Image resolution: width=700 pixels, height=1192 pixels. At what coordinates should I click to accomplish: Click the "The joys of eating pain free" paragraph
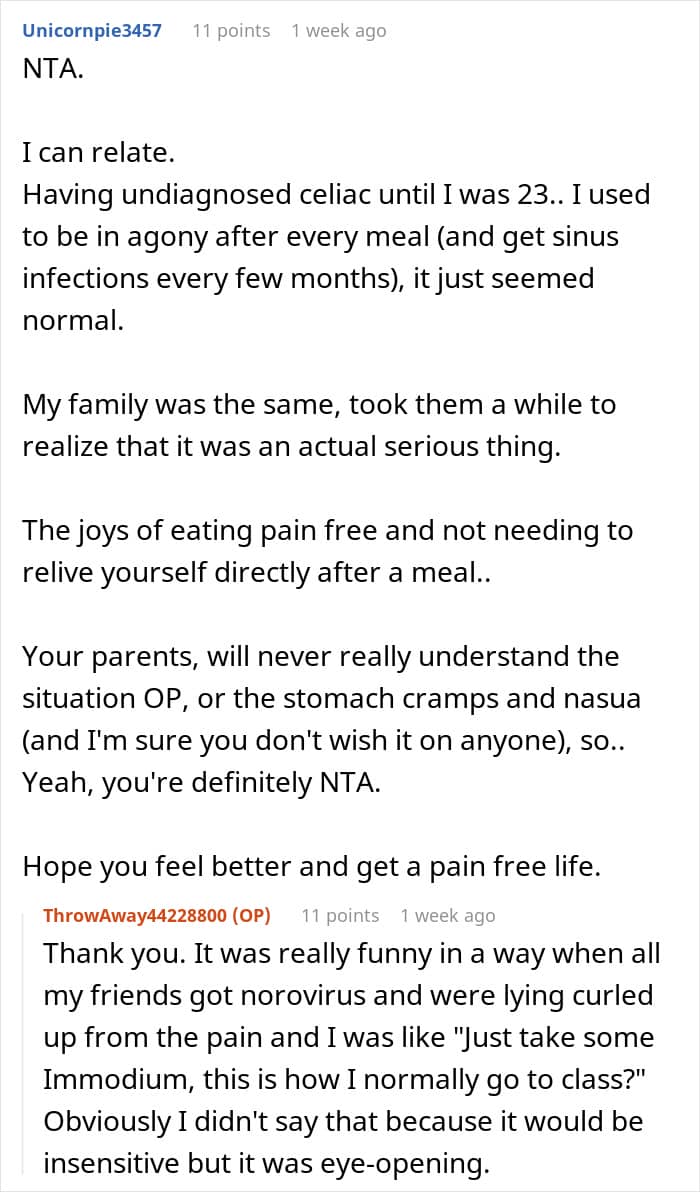point(328,550)
